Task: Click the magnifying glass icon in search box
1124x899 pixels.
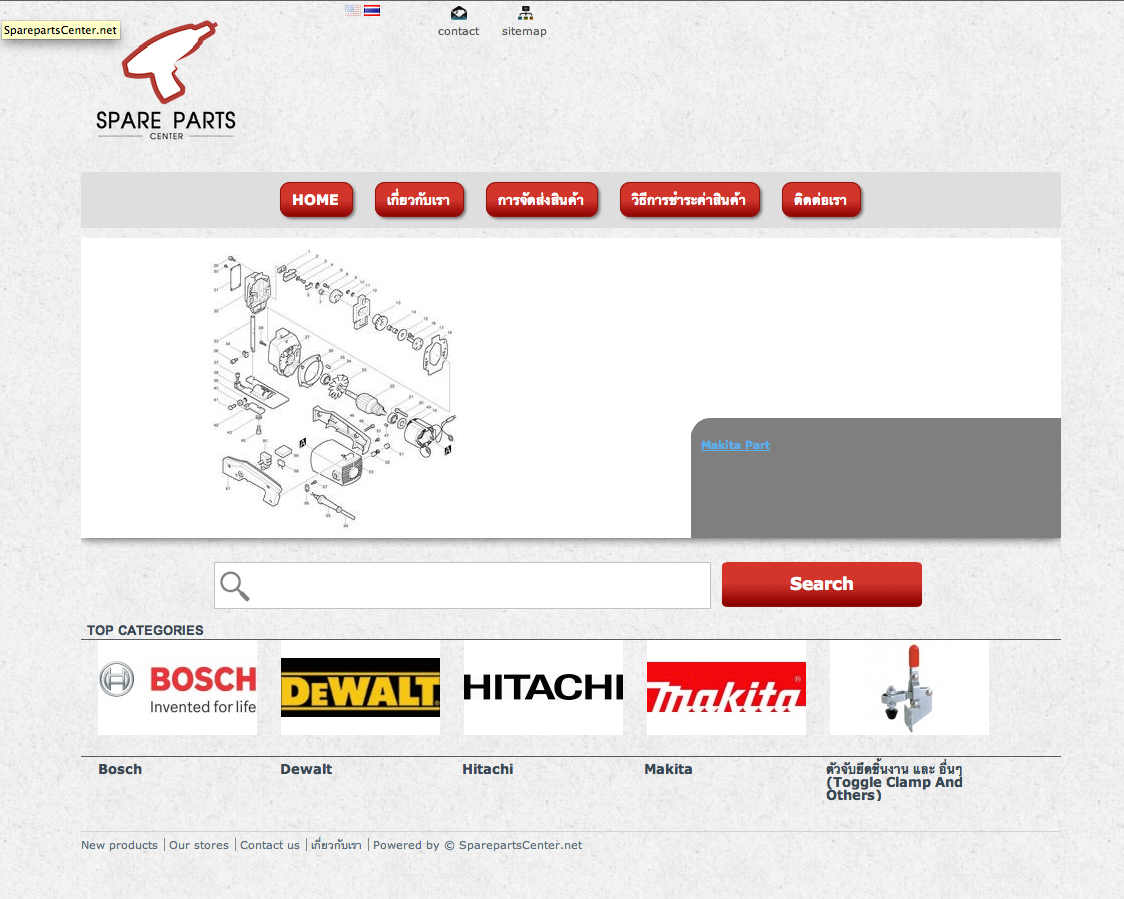Action: point(235,586)
